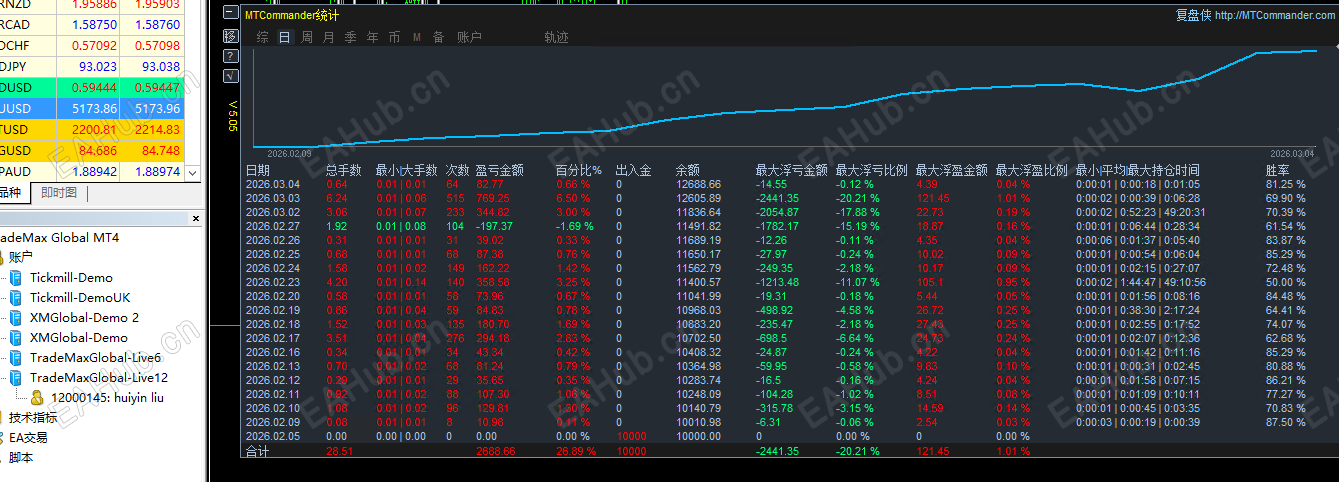Select the M tab in MTCommander
Image resolution: width=1339 pixels, height=482 pixels.
417,37
